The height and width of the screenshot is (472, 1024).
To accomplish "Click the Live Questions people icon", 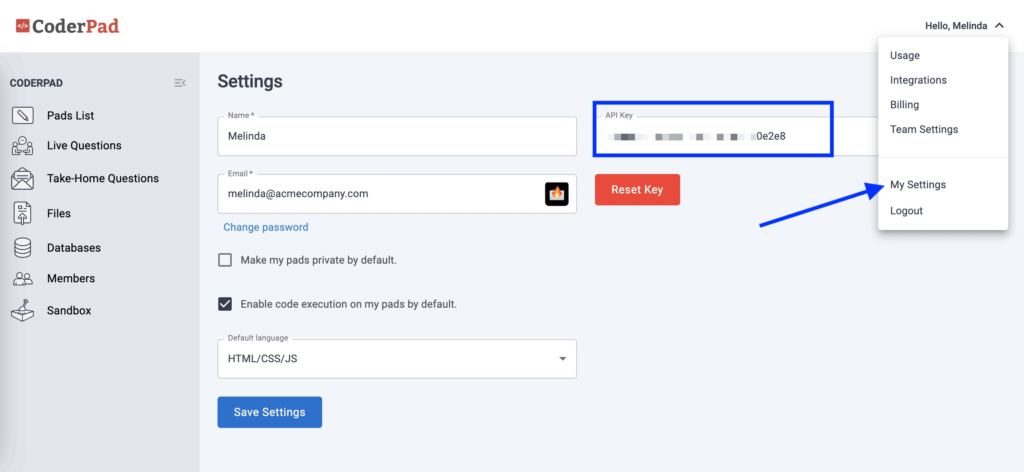I will pos(22,146).
